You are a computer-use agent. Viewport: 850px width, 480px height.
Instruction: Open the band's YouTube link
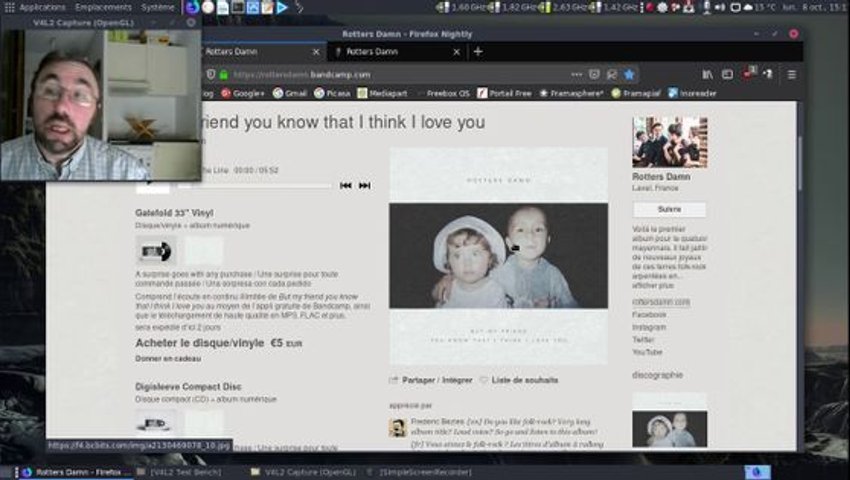(647, 352)
